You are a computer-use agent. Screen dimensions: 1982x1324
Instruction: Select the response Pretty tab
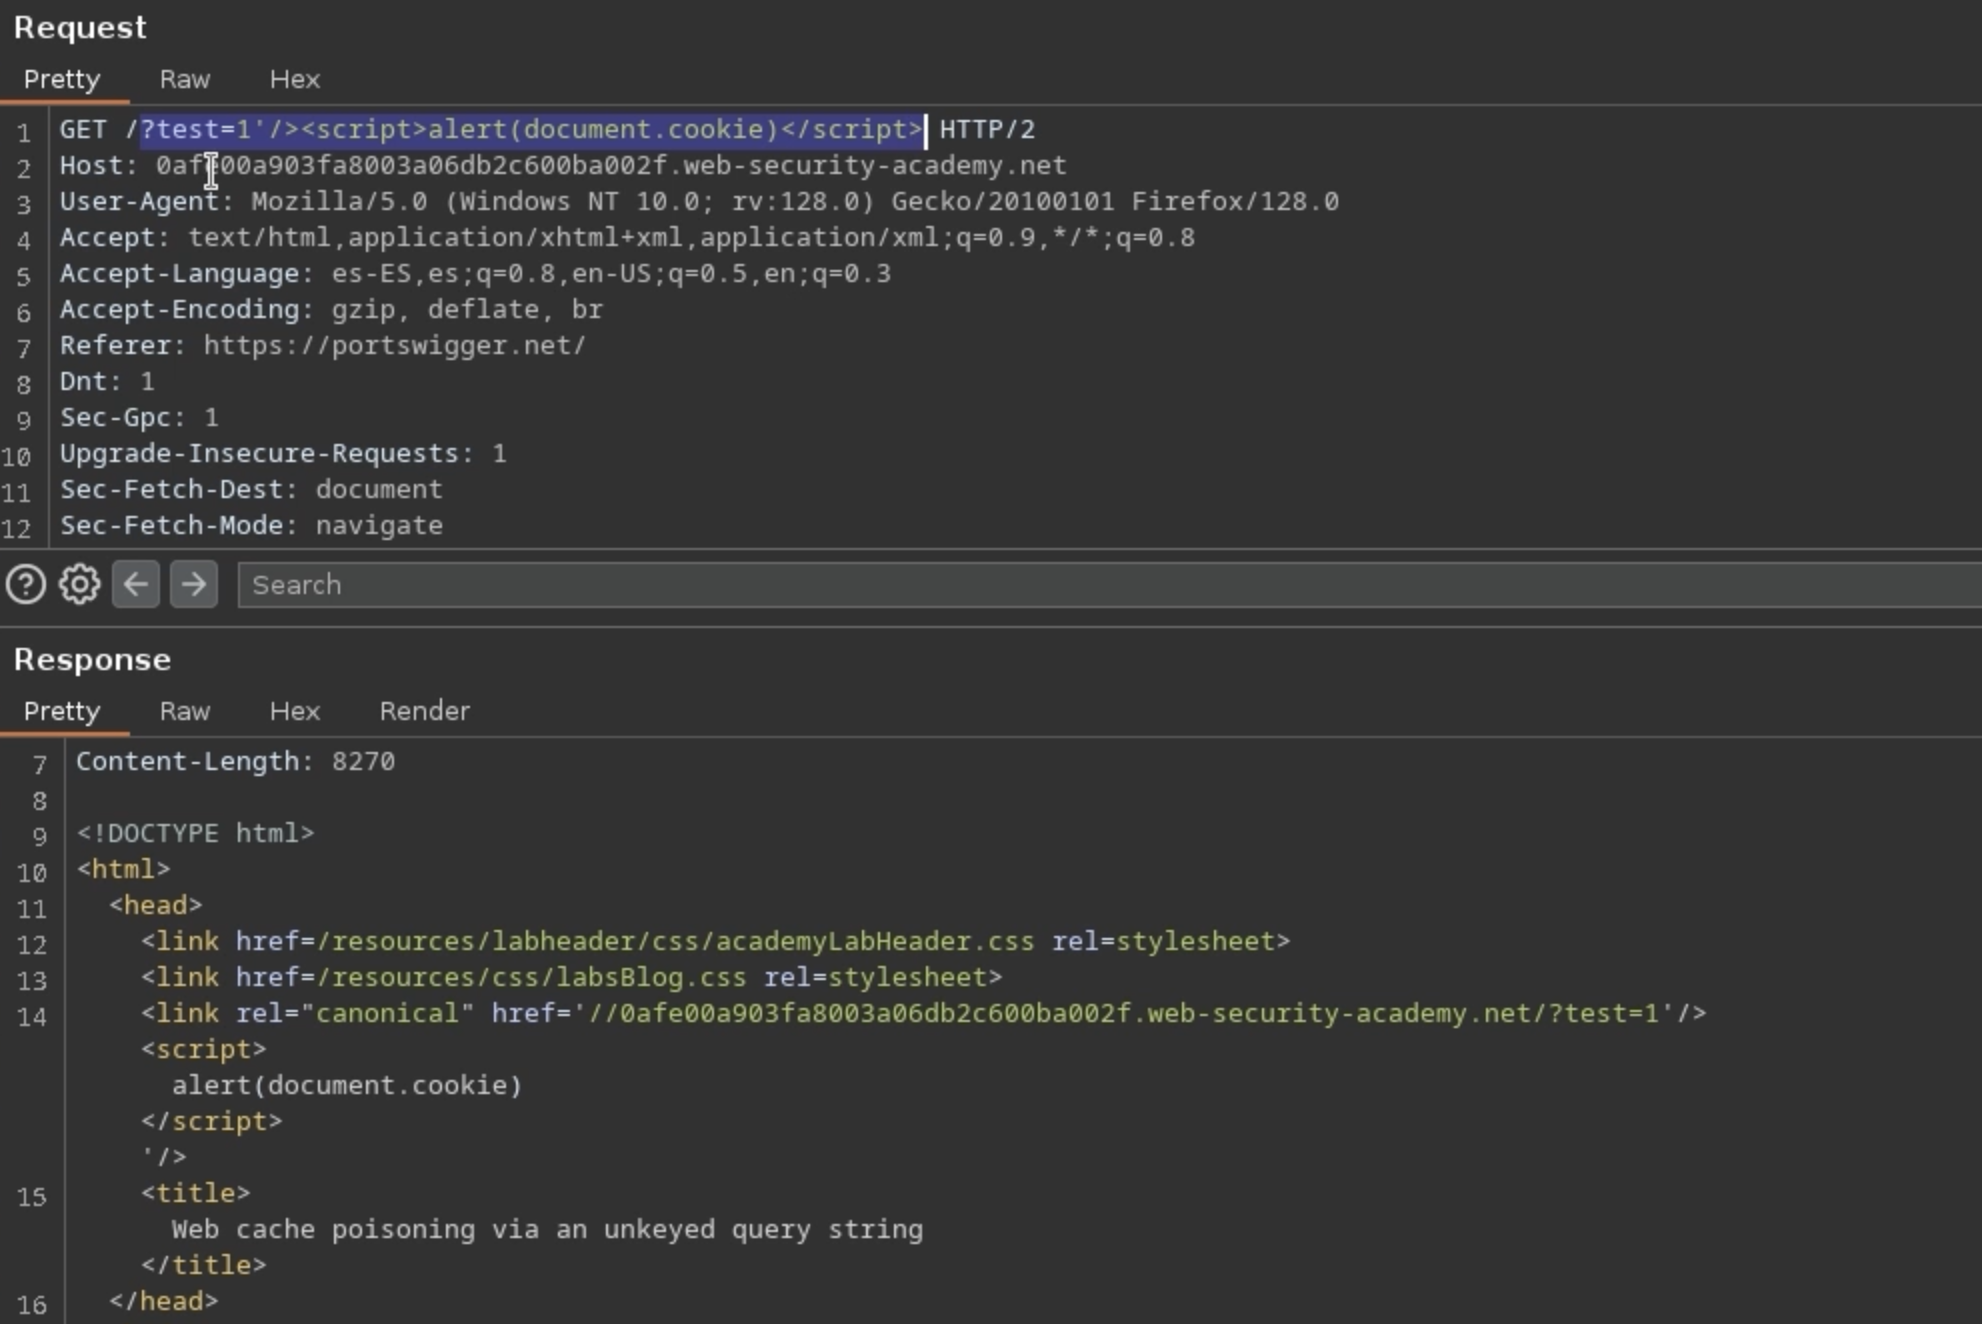tap(62, 711)
